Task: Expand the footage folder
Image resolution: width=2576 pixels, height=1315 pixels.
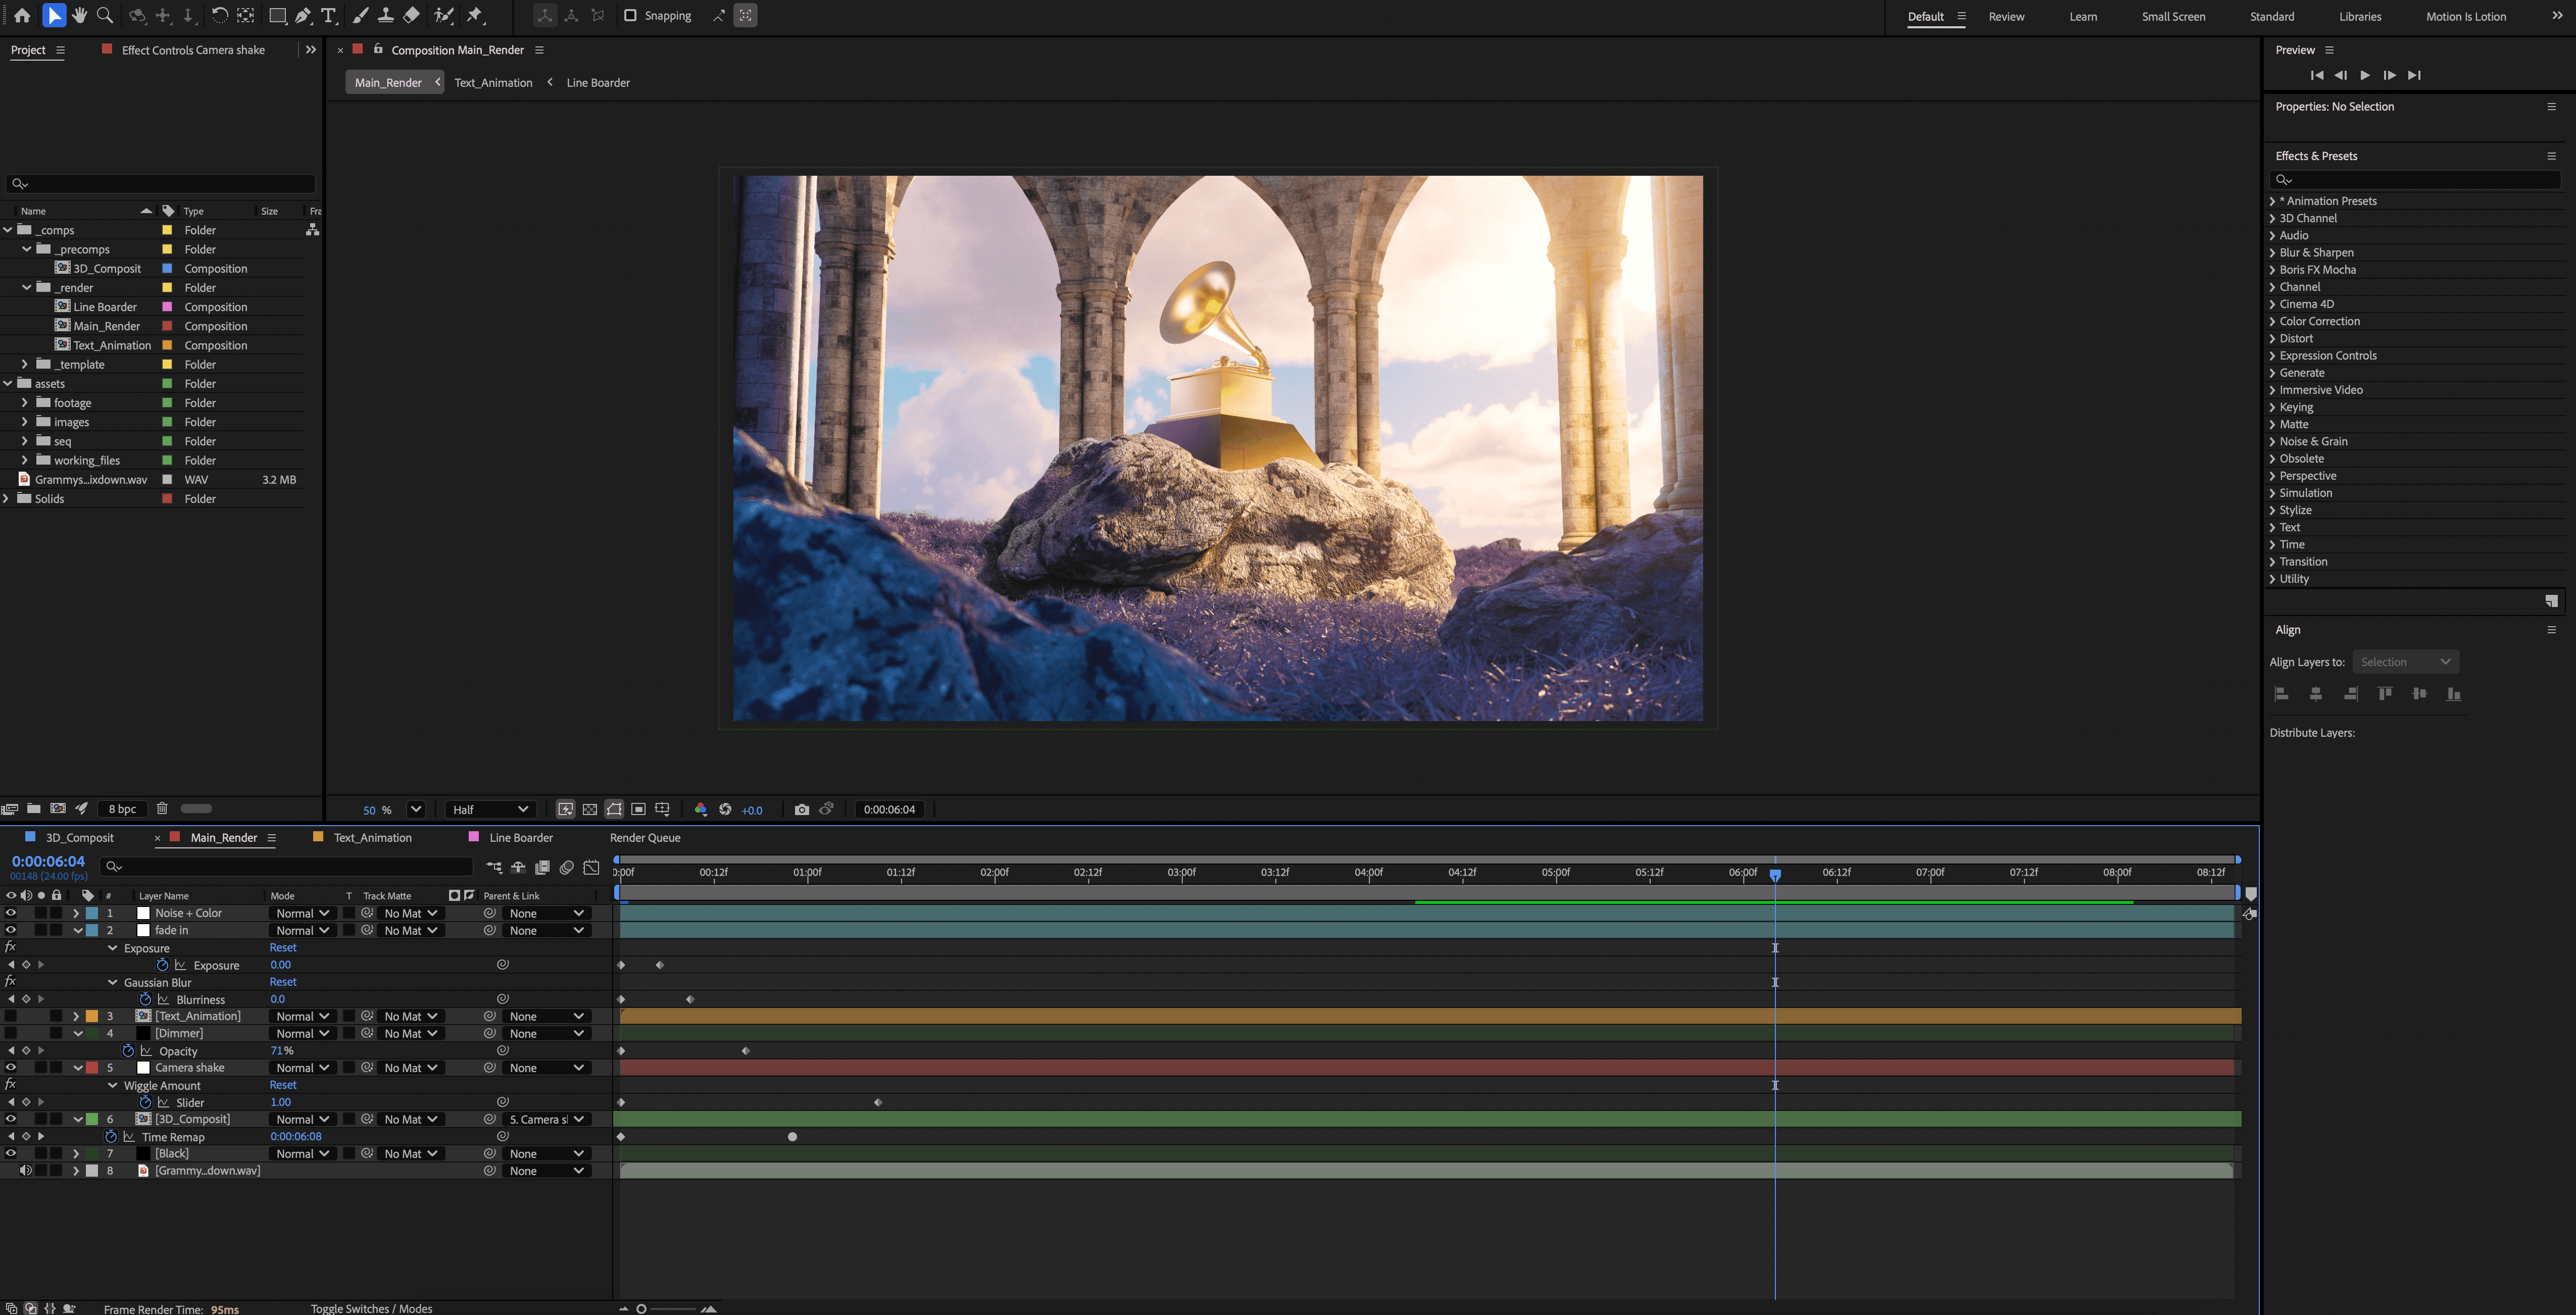Action: click(x=24, y=402)
